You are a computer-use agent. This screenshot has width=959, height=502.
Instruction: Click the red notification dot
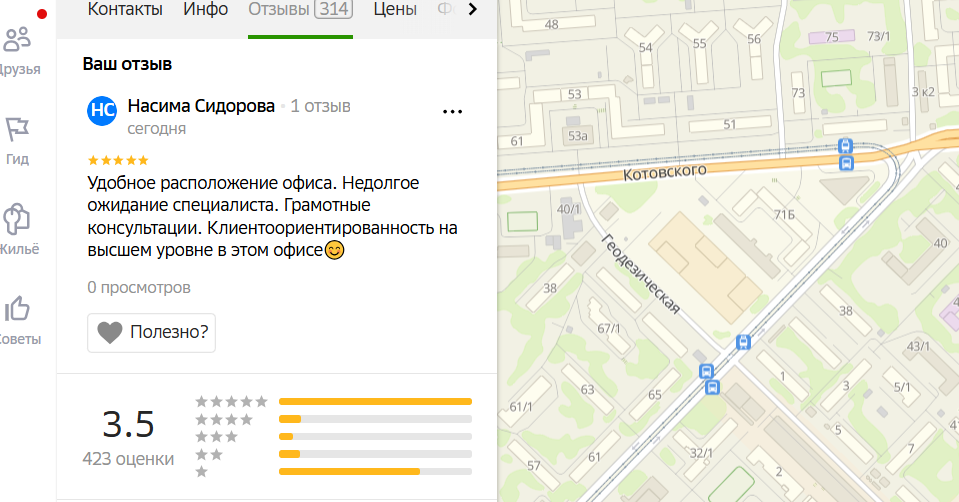pos(42,14)
